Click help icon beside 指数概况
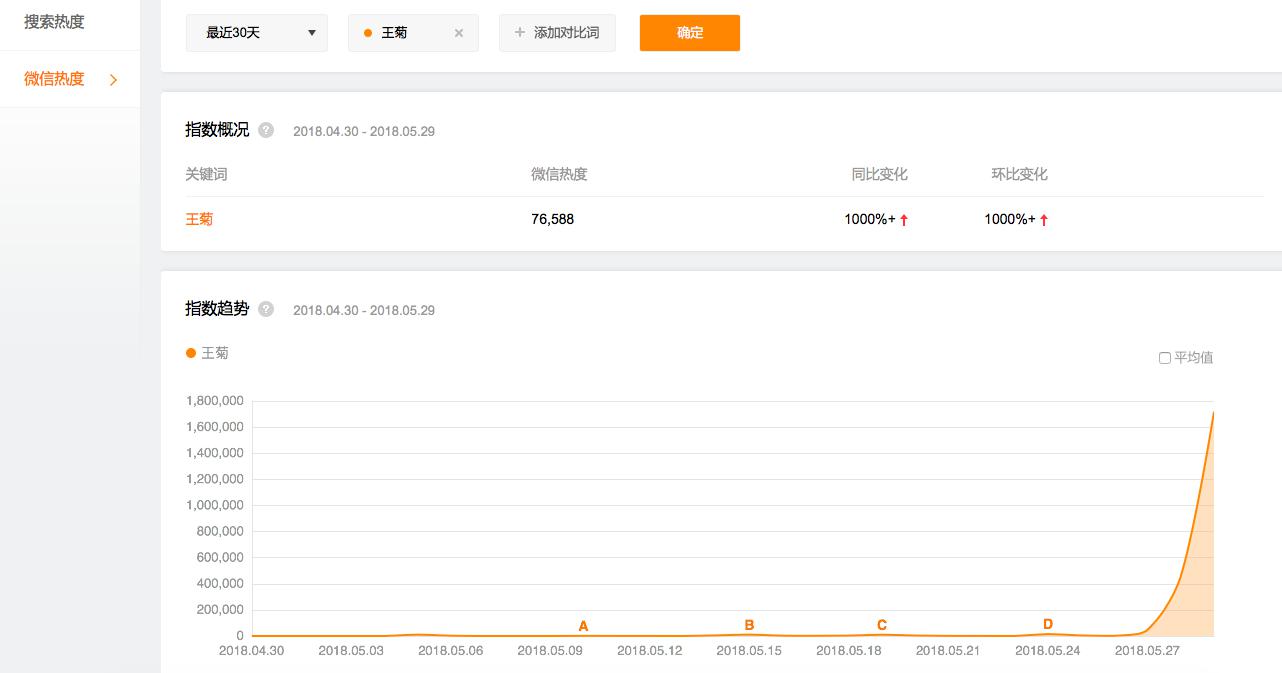The image size is (1282, 673). click(x=266, y=130)
